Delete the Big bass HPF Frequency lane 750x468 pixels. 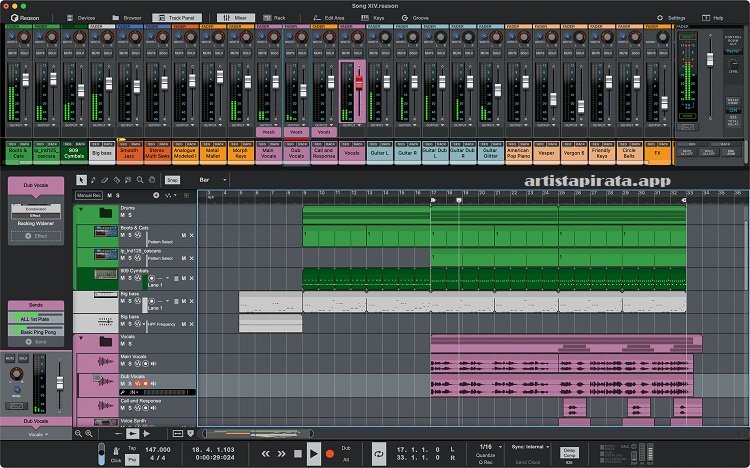[191, 324]
